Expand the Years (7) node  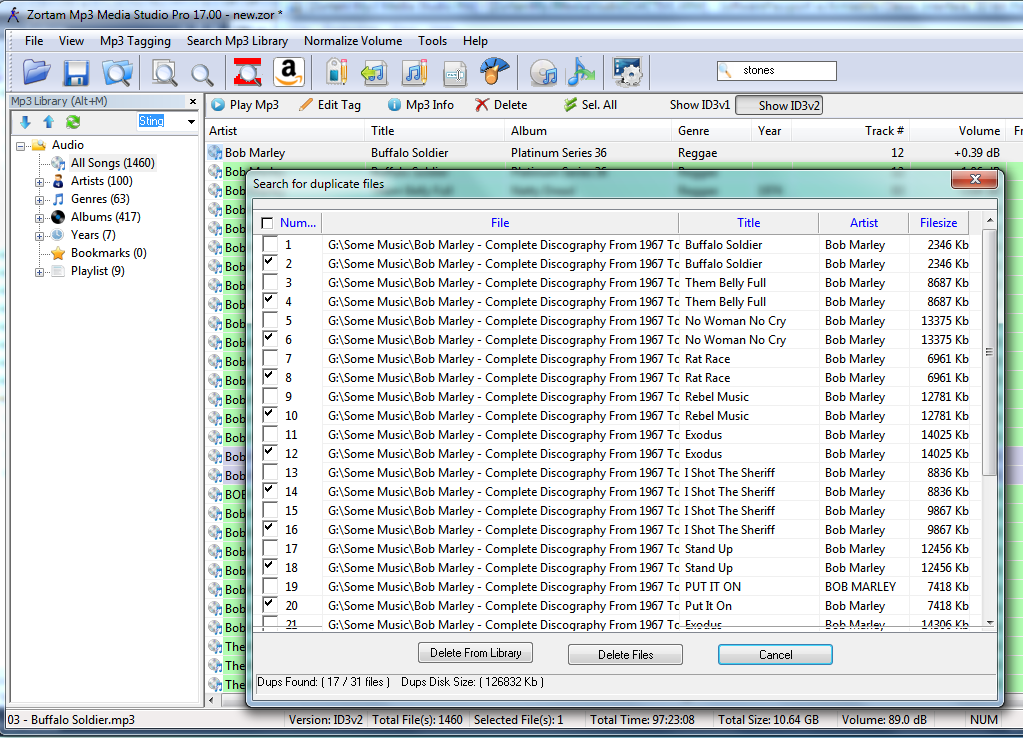pos(39,236)
